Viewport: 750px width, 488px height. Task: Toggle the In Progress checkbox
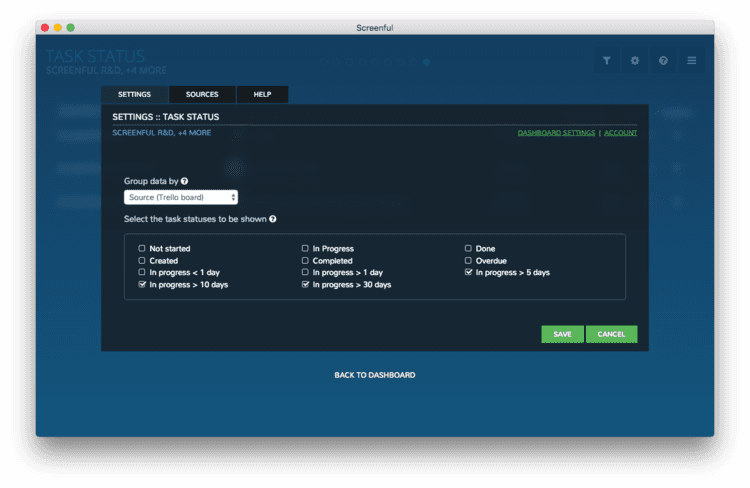305,248
